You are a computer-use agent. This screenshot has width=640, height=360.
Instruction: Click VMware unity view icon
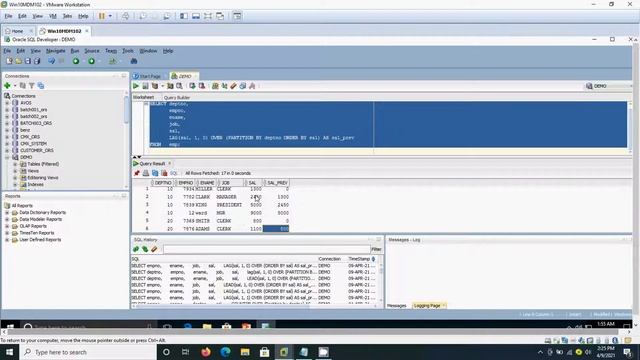click(x=220, y=16)
